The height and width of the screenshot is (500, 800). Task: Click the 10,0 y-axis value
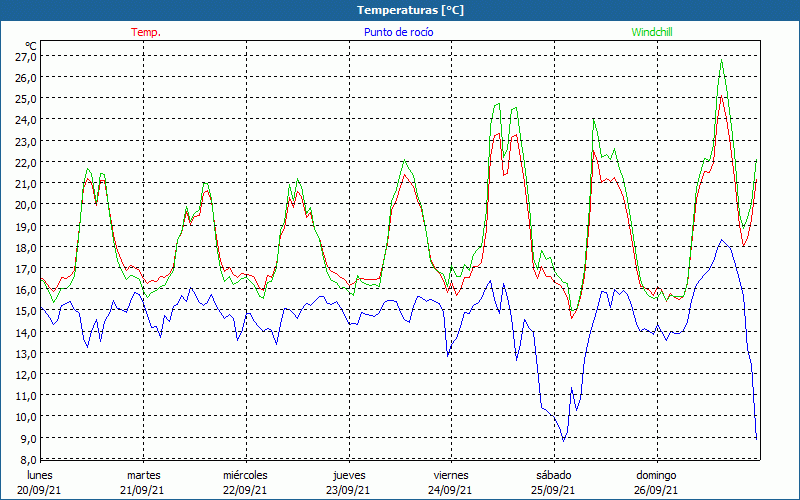pos(26,417)
